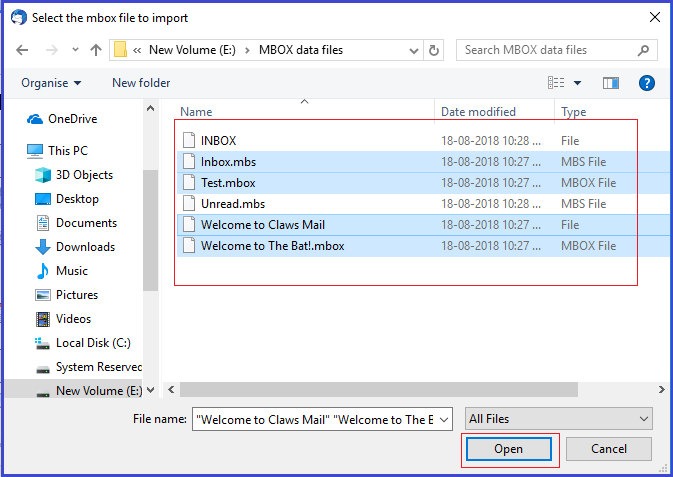Open Documents in navigation pane
The image size is (673, 477).
tap(86, 223)
